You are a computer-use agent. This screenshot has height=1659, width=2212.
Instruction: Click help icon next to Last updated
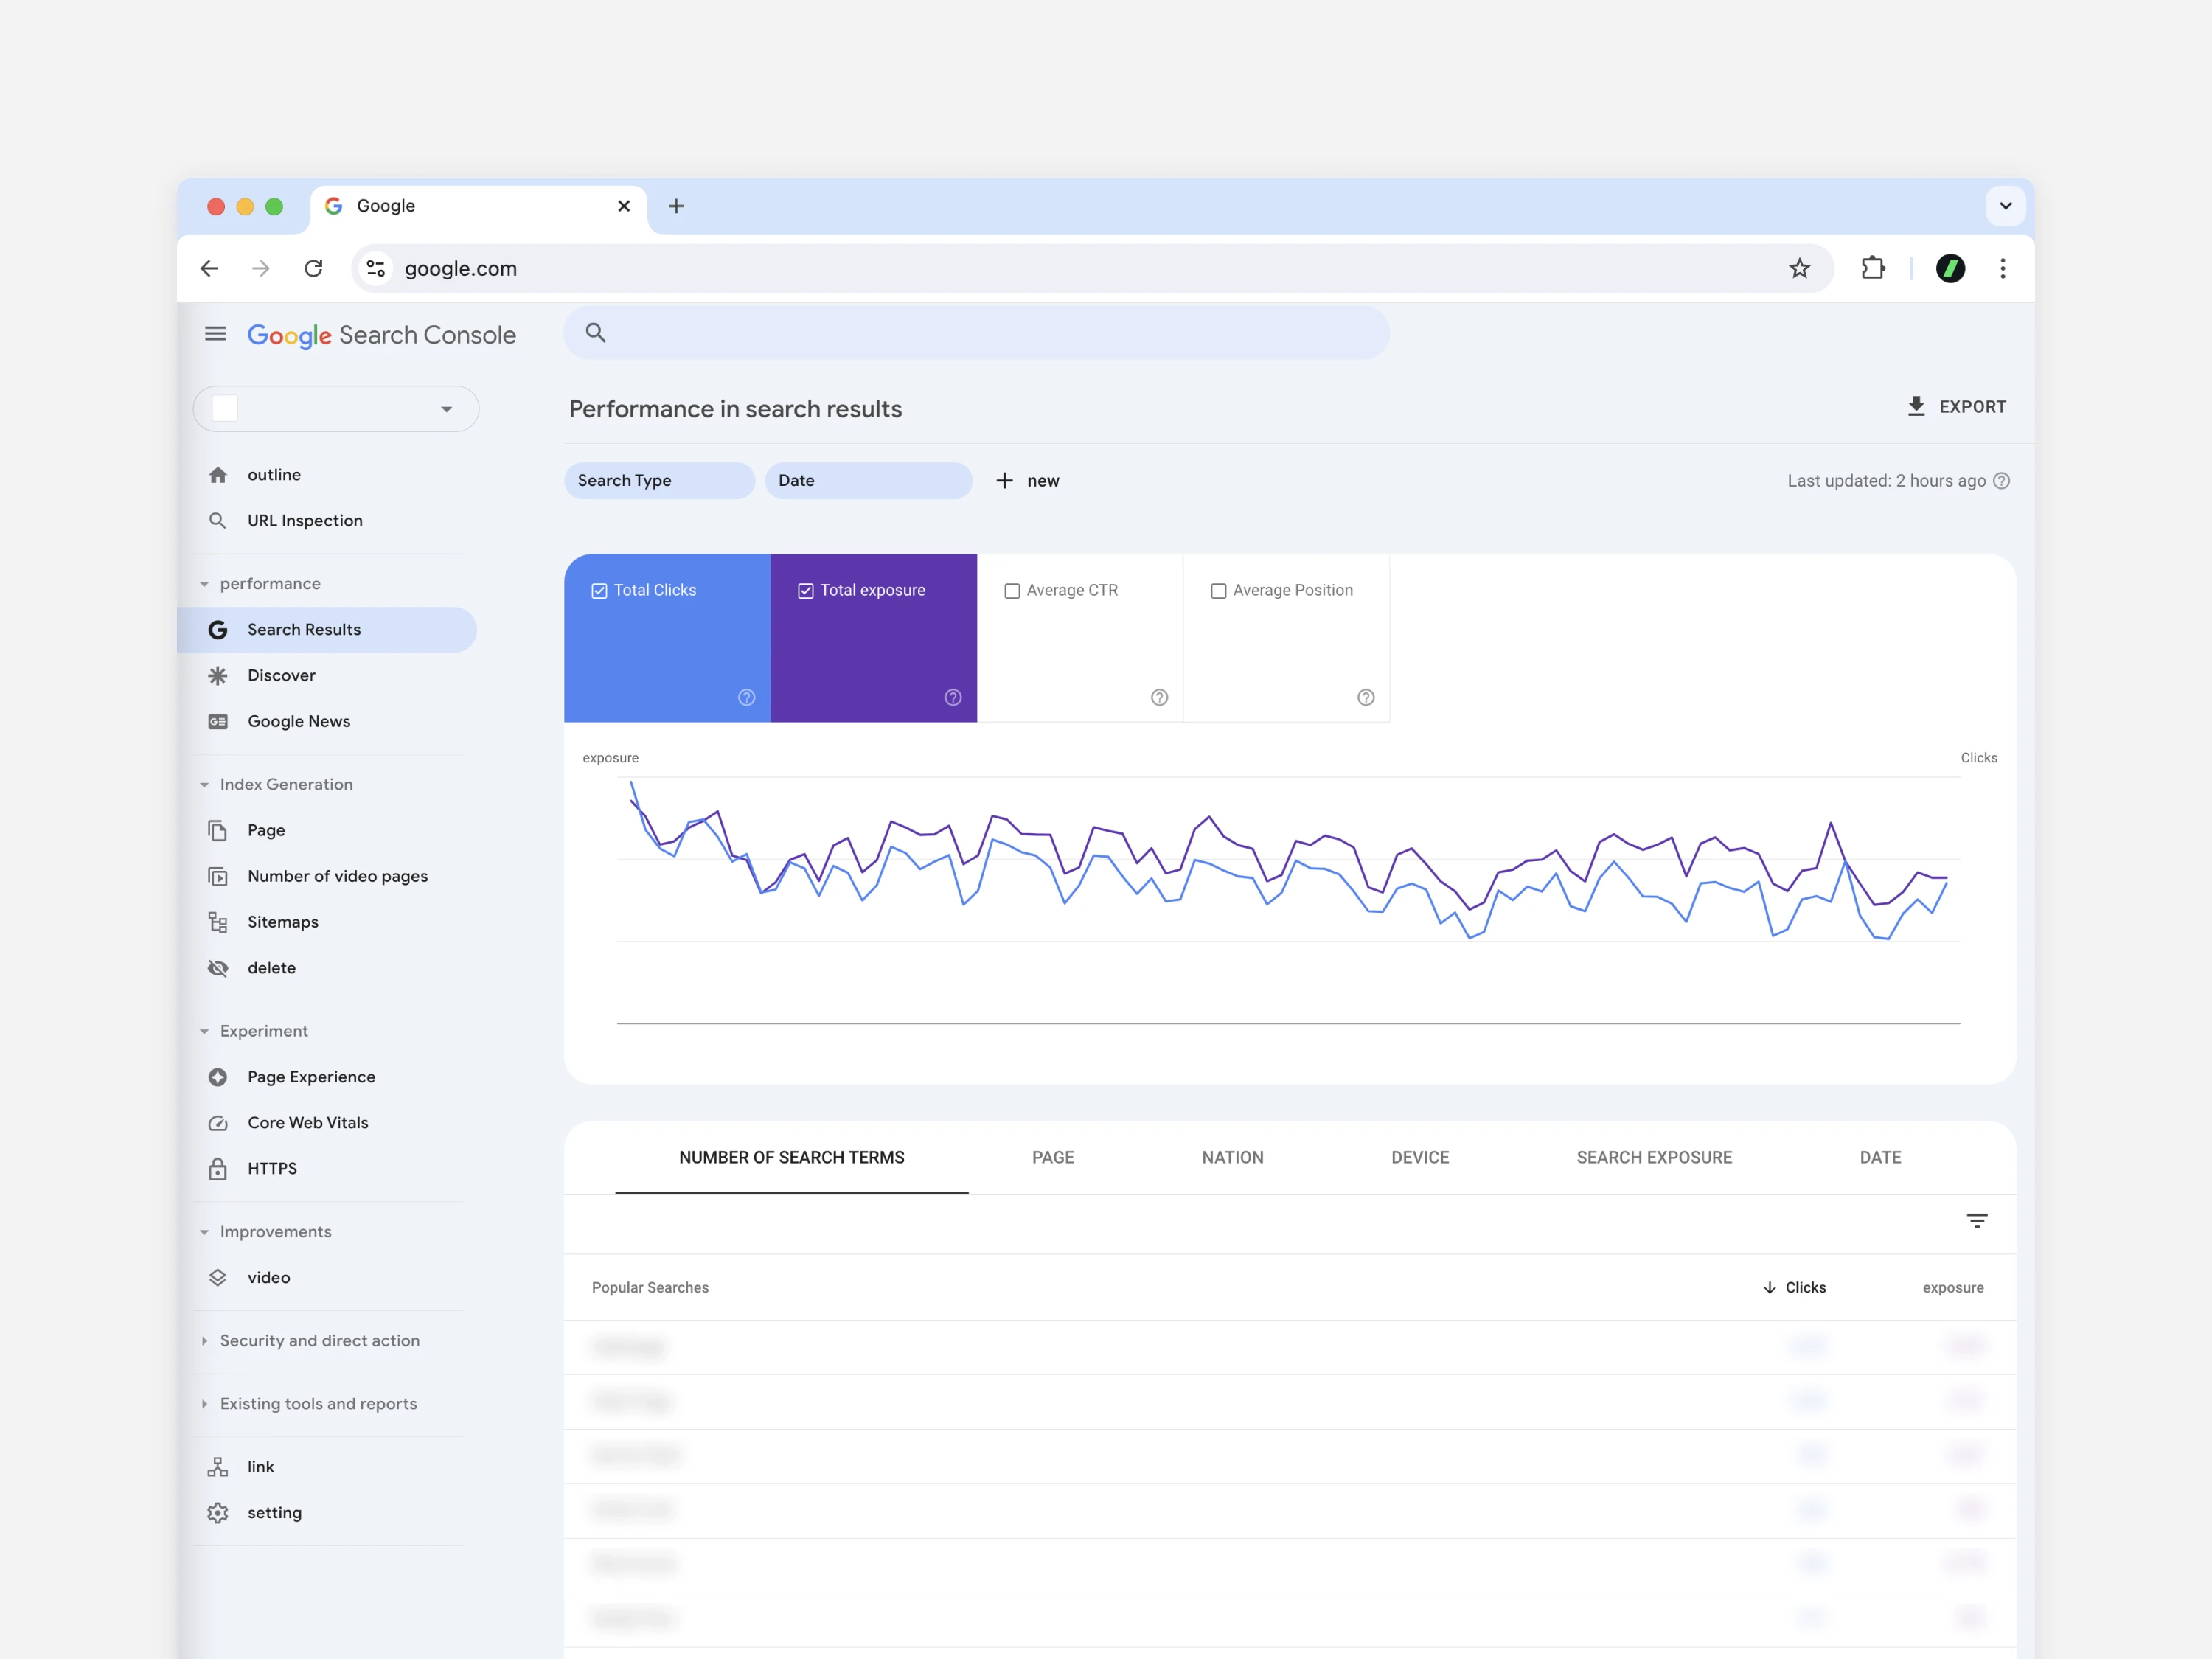[2001, 481]
